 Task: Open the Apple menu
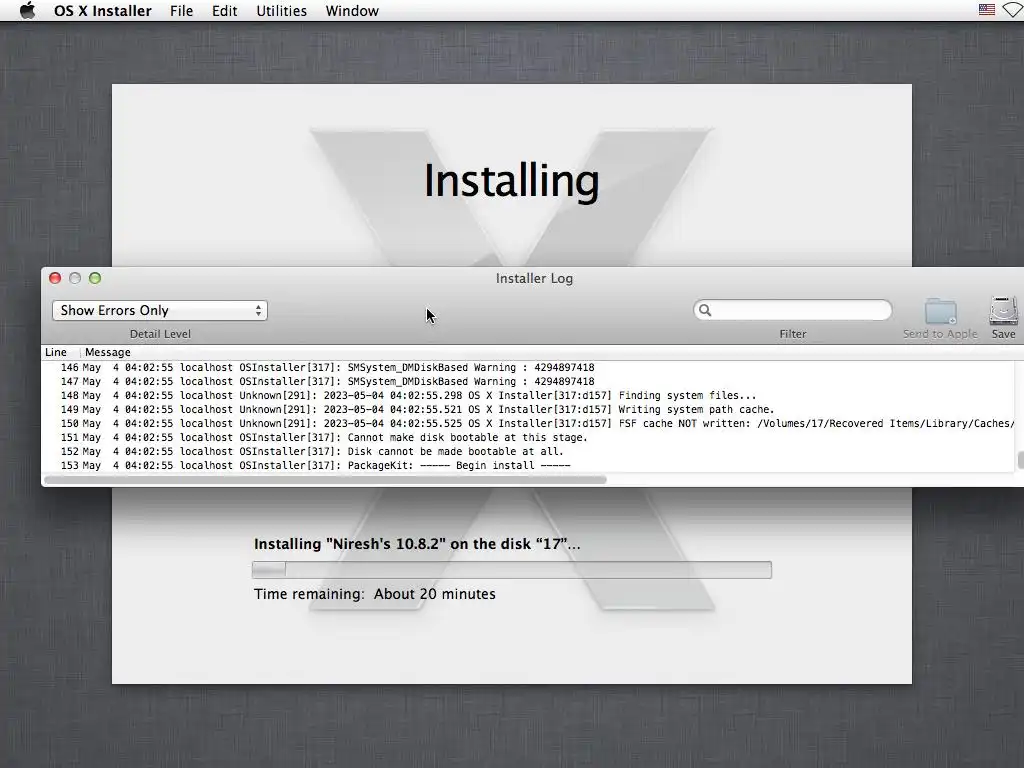coord(27,10)
